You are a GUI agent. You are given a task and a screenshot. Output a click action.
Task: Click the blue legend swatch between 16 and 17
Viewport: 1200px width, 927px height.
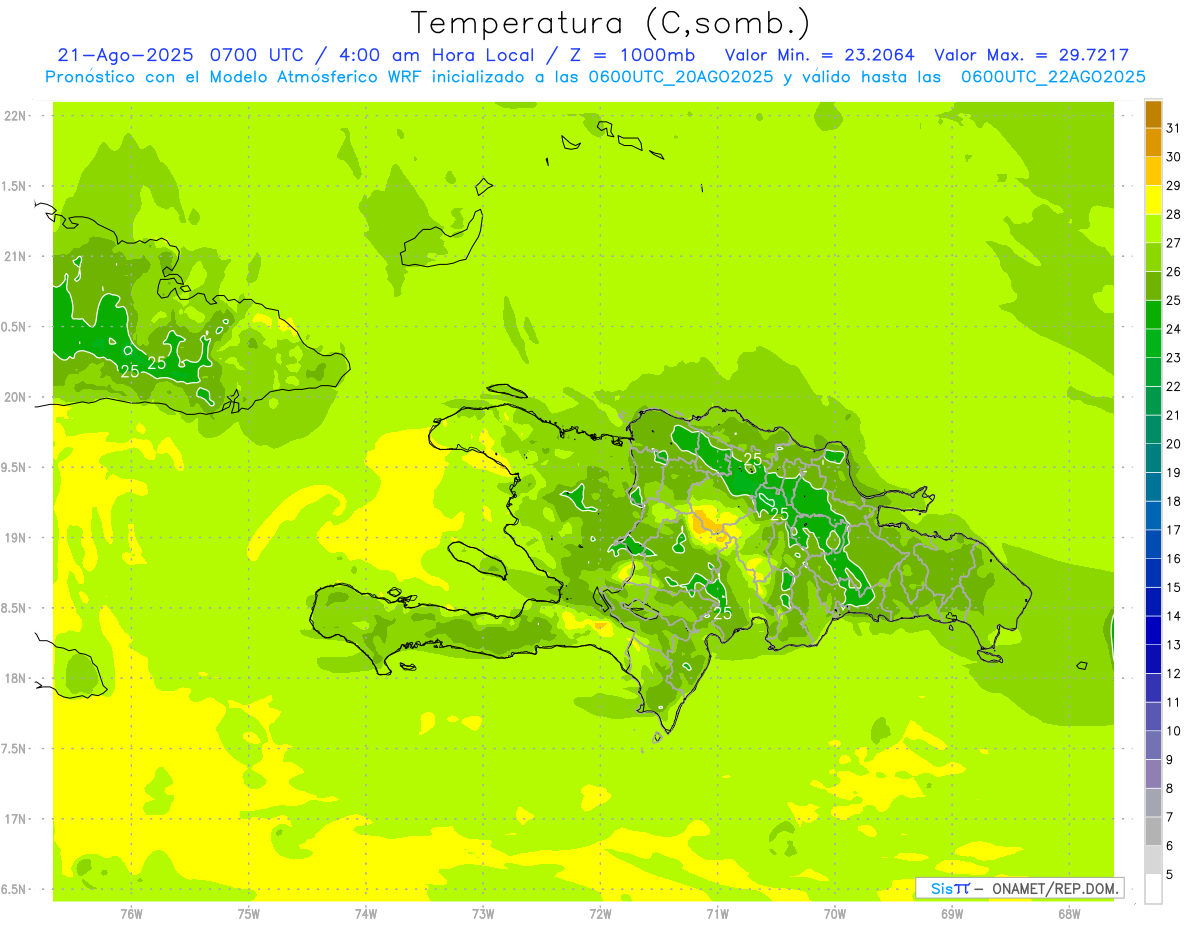pos(1153,544)
